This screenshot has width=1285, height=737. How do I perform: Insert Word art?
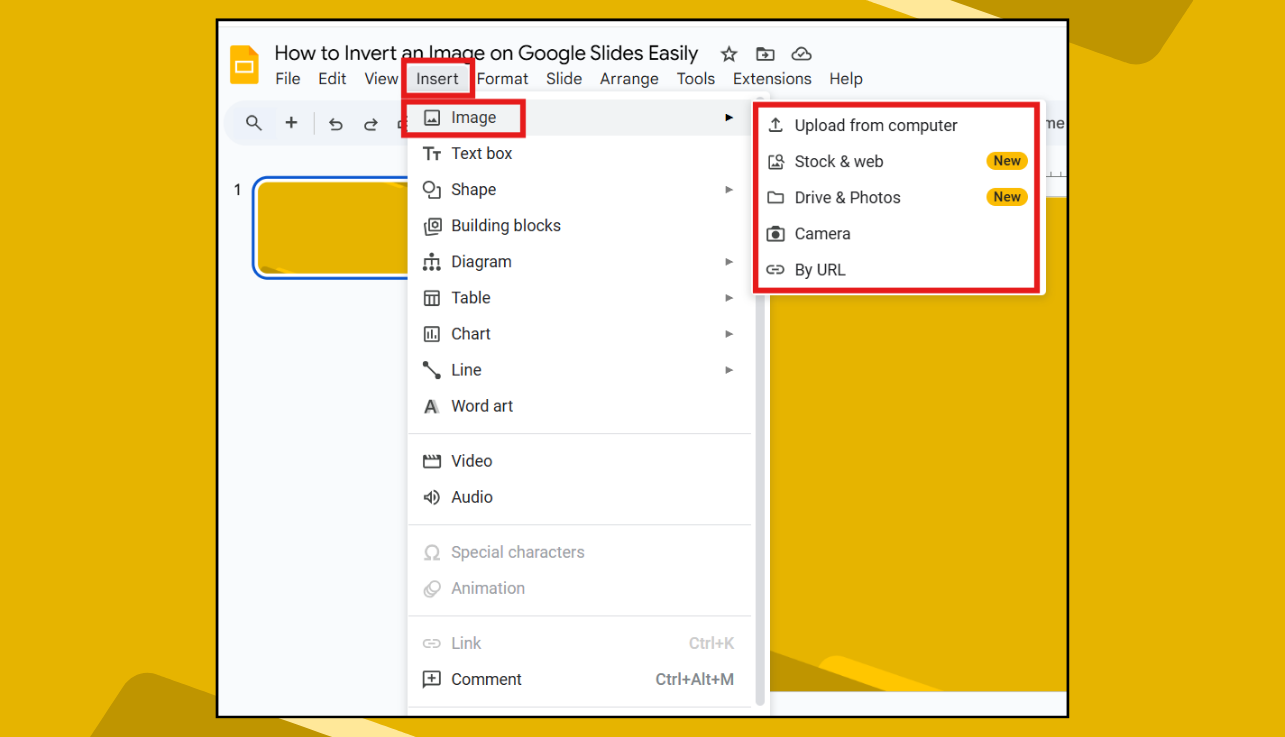click(480, 406)
